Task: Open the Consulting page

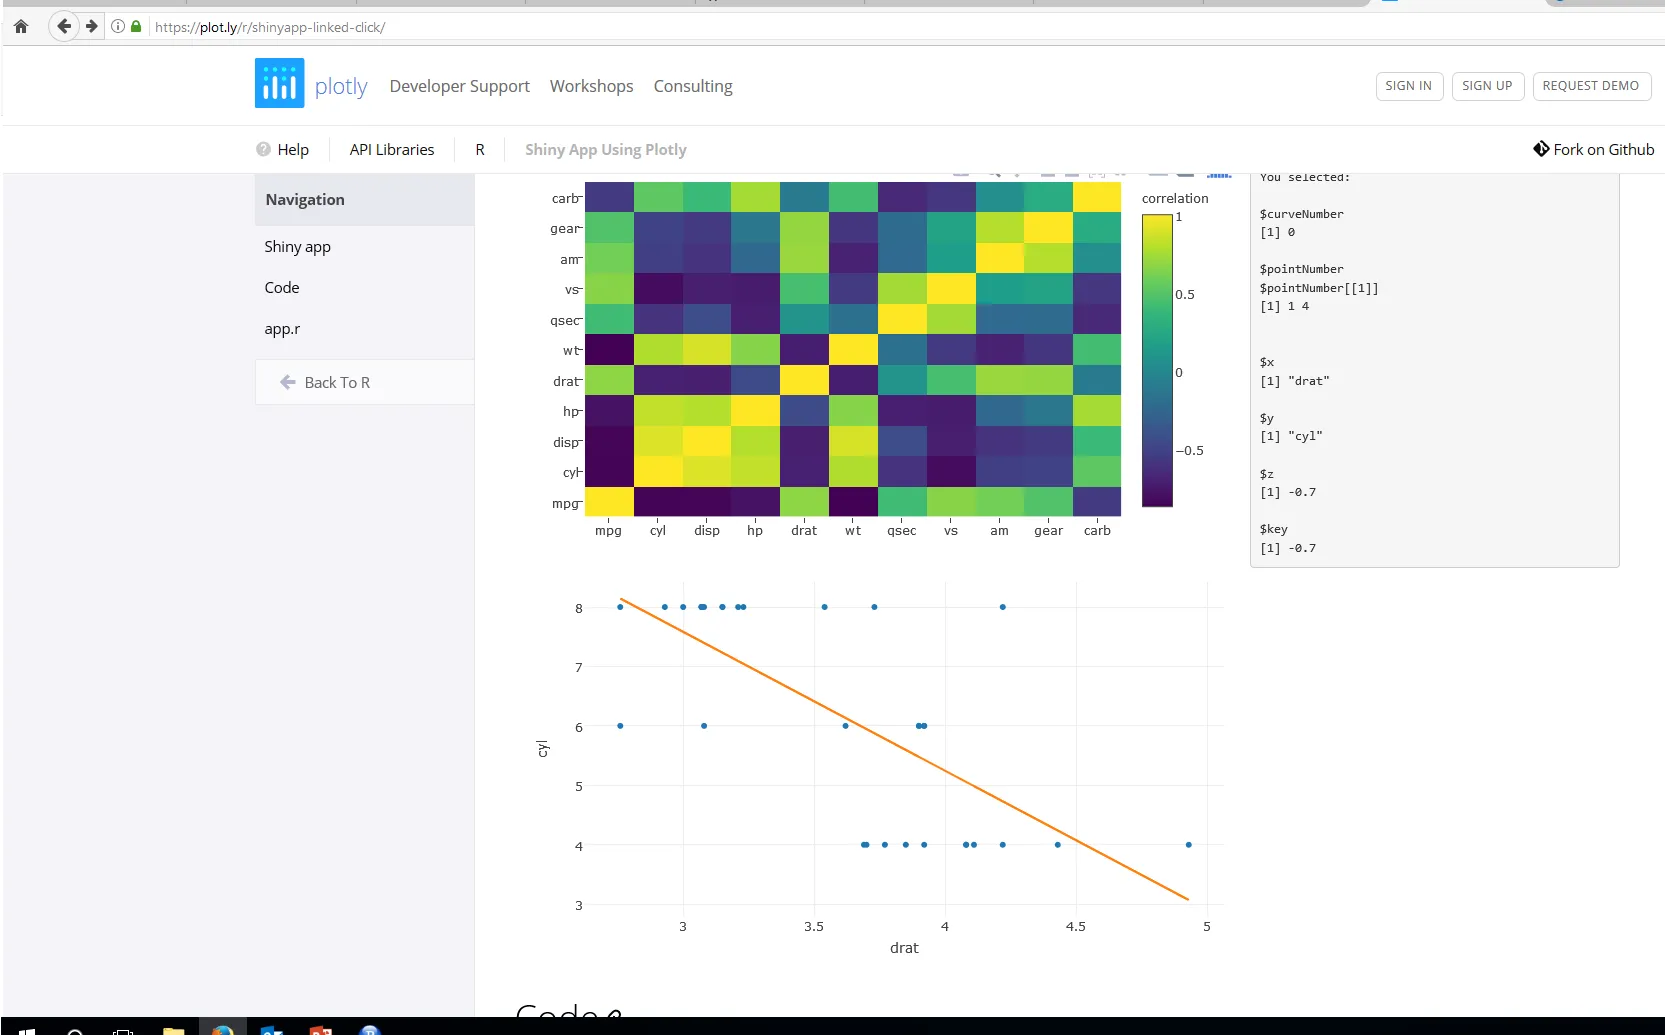Action: [x=693, y=86]
